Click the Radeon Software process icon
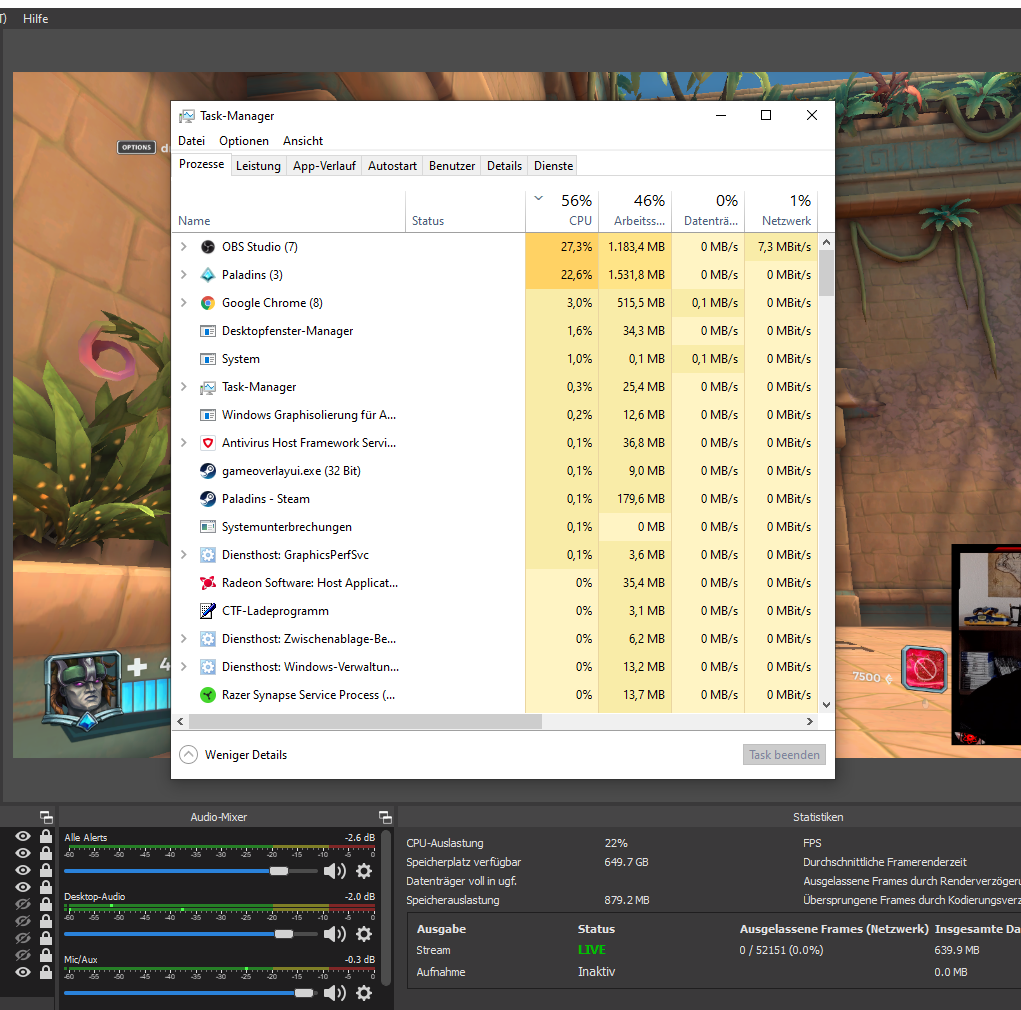Viewport: 1021px width, 1010px height. click(208, 583)
